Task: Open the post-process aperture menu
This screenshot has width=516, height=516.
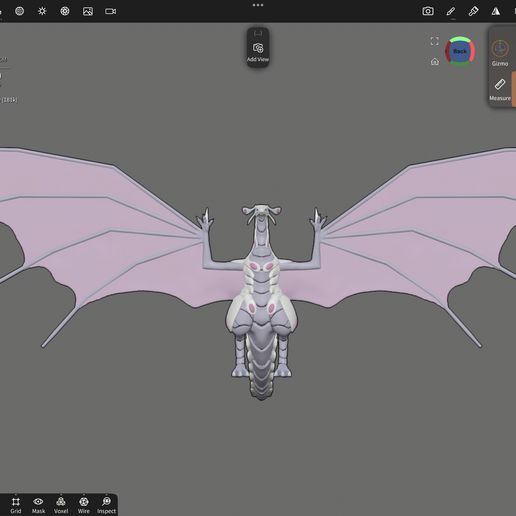Action: pyautogui.click(x=65, y=11)
